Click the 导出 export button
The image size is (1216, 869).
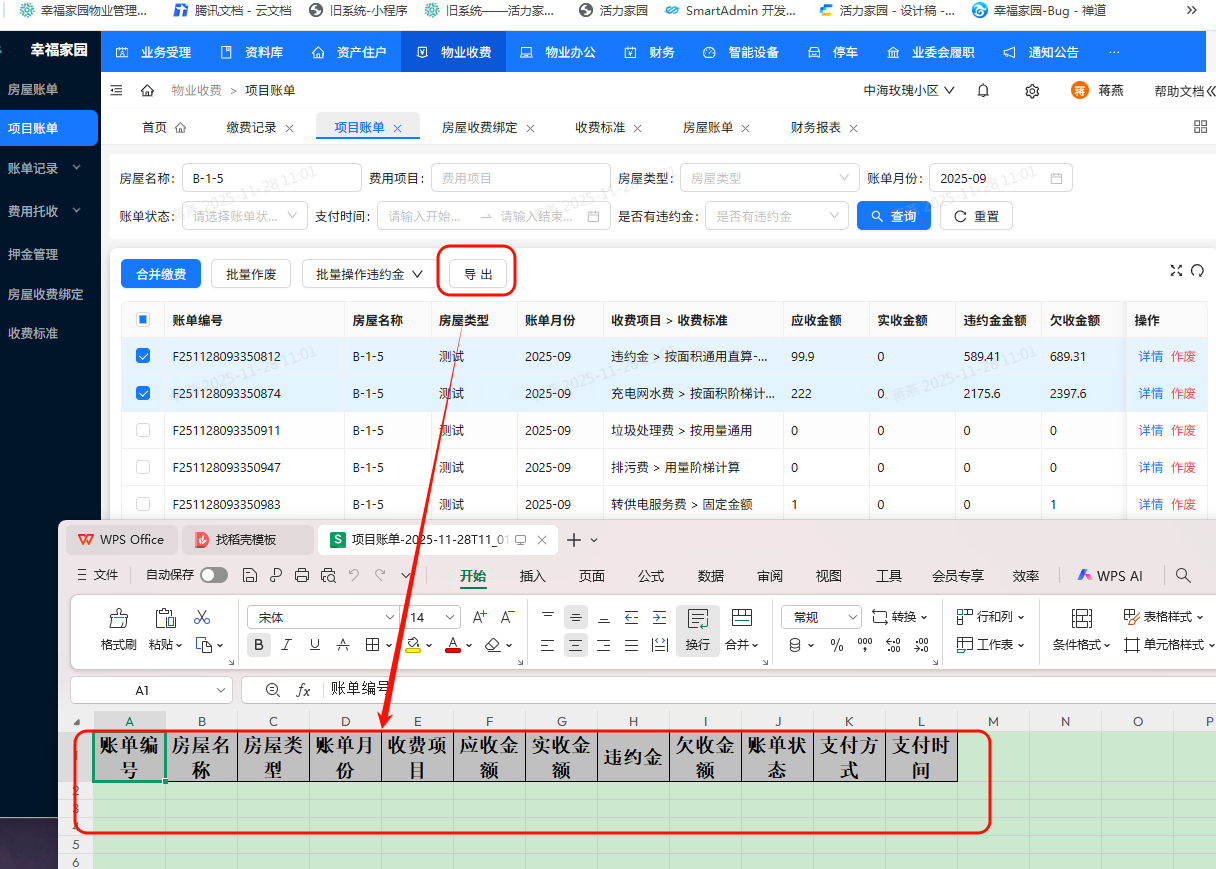pos(477,273)
